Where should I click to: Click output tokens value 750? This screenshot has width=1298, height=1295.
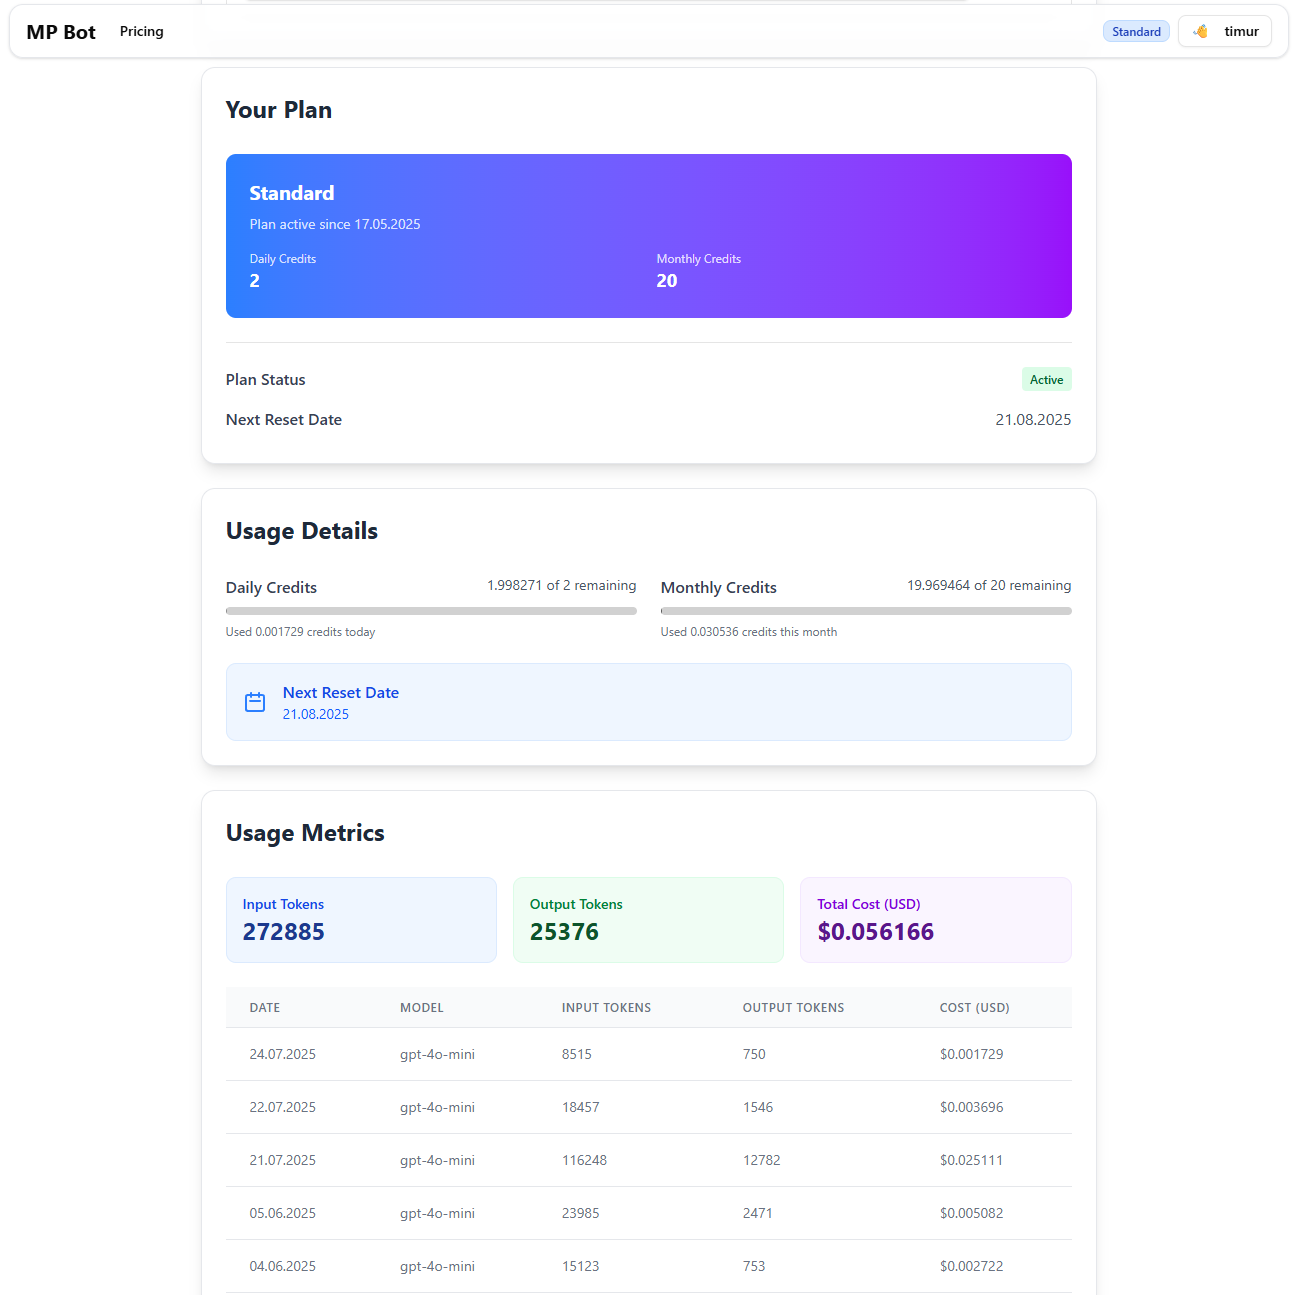754,1054
